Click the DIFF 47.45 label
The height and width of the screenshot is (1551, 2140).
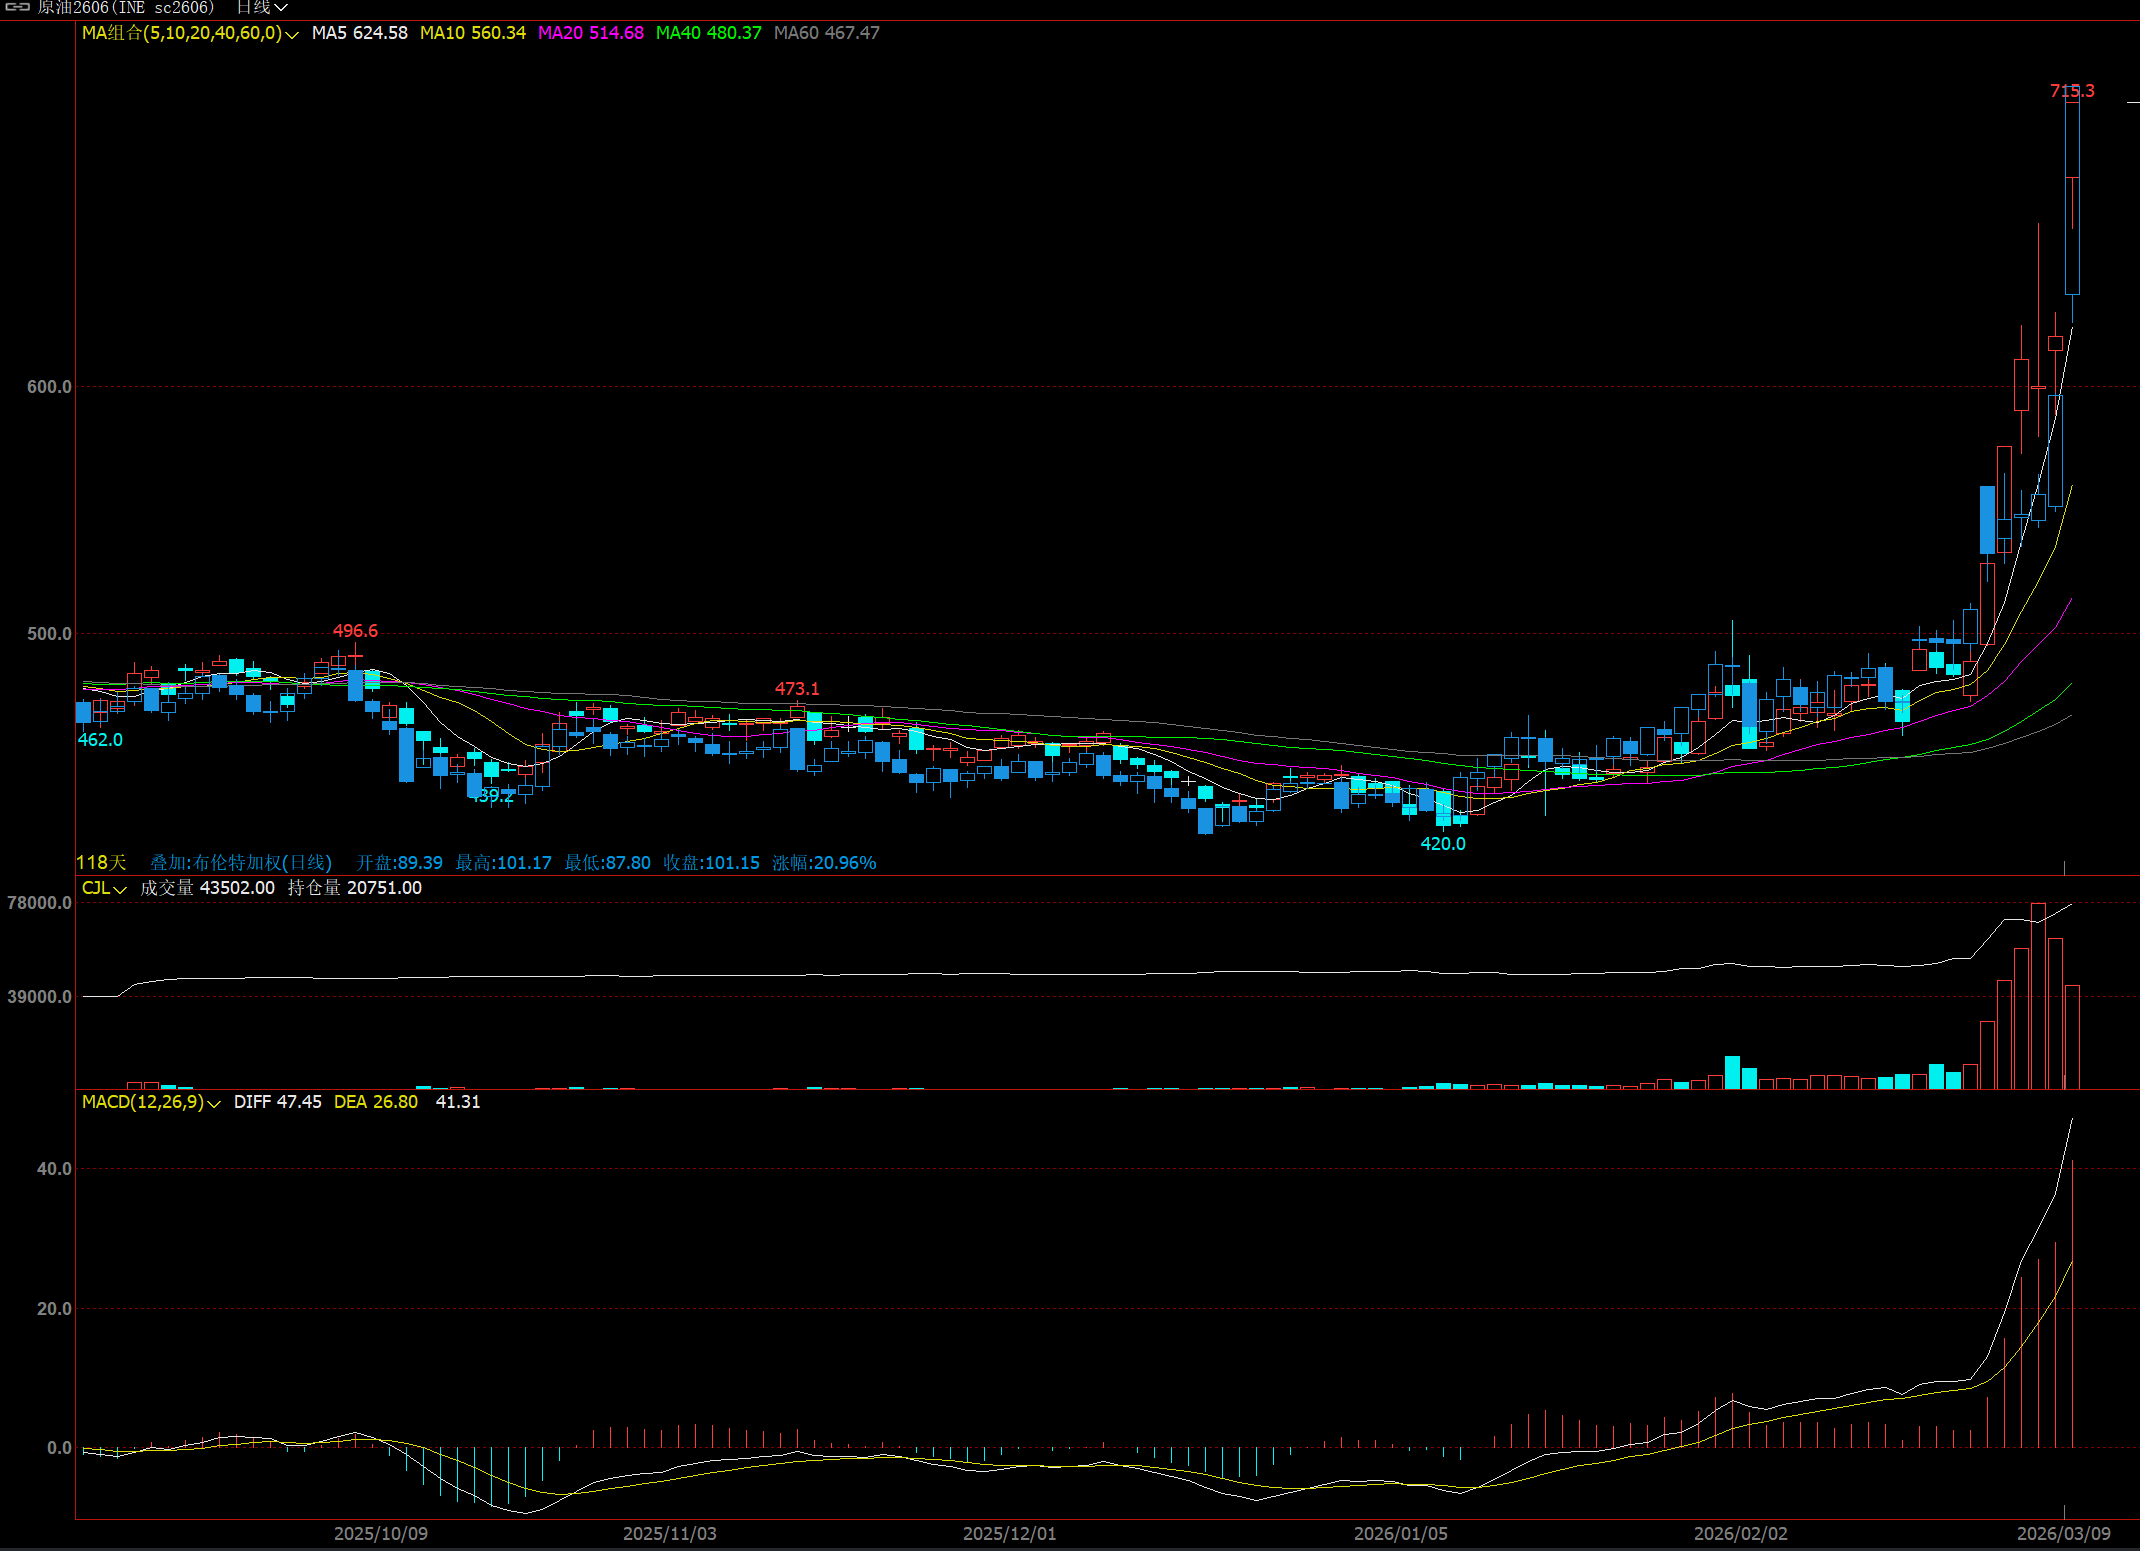277,1102
